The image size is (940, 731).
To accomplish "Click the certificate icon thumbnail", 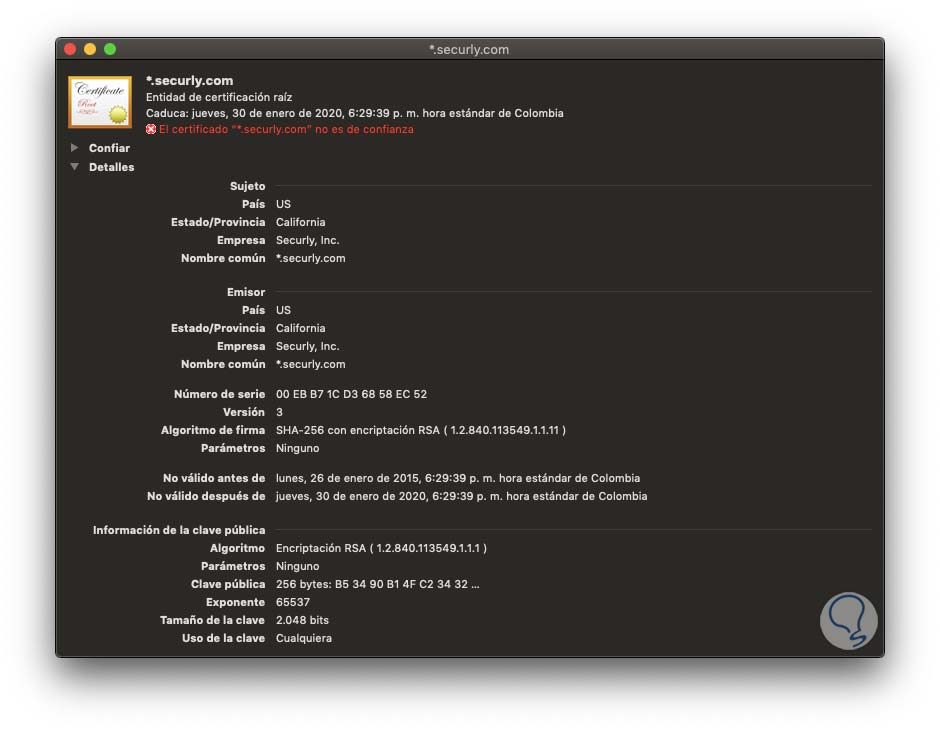I will (x=100, y=101).
